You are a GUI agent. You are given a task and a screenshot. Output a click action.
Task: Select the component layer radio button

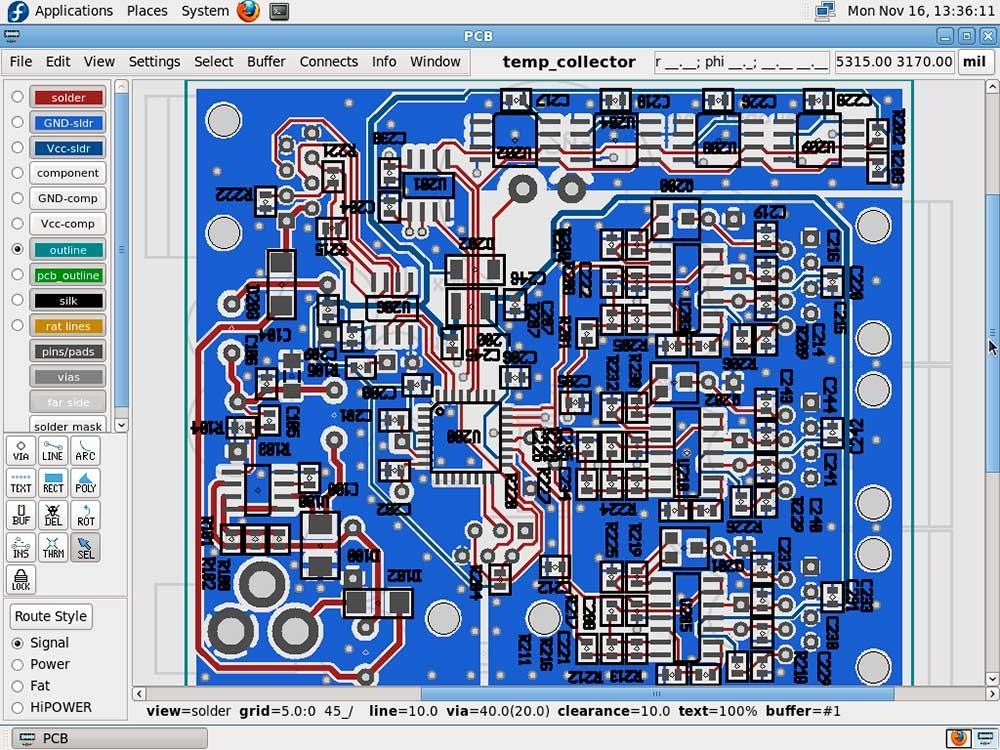click(17, 173)
